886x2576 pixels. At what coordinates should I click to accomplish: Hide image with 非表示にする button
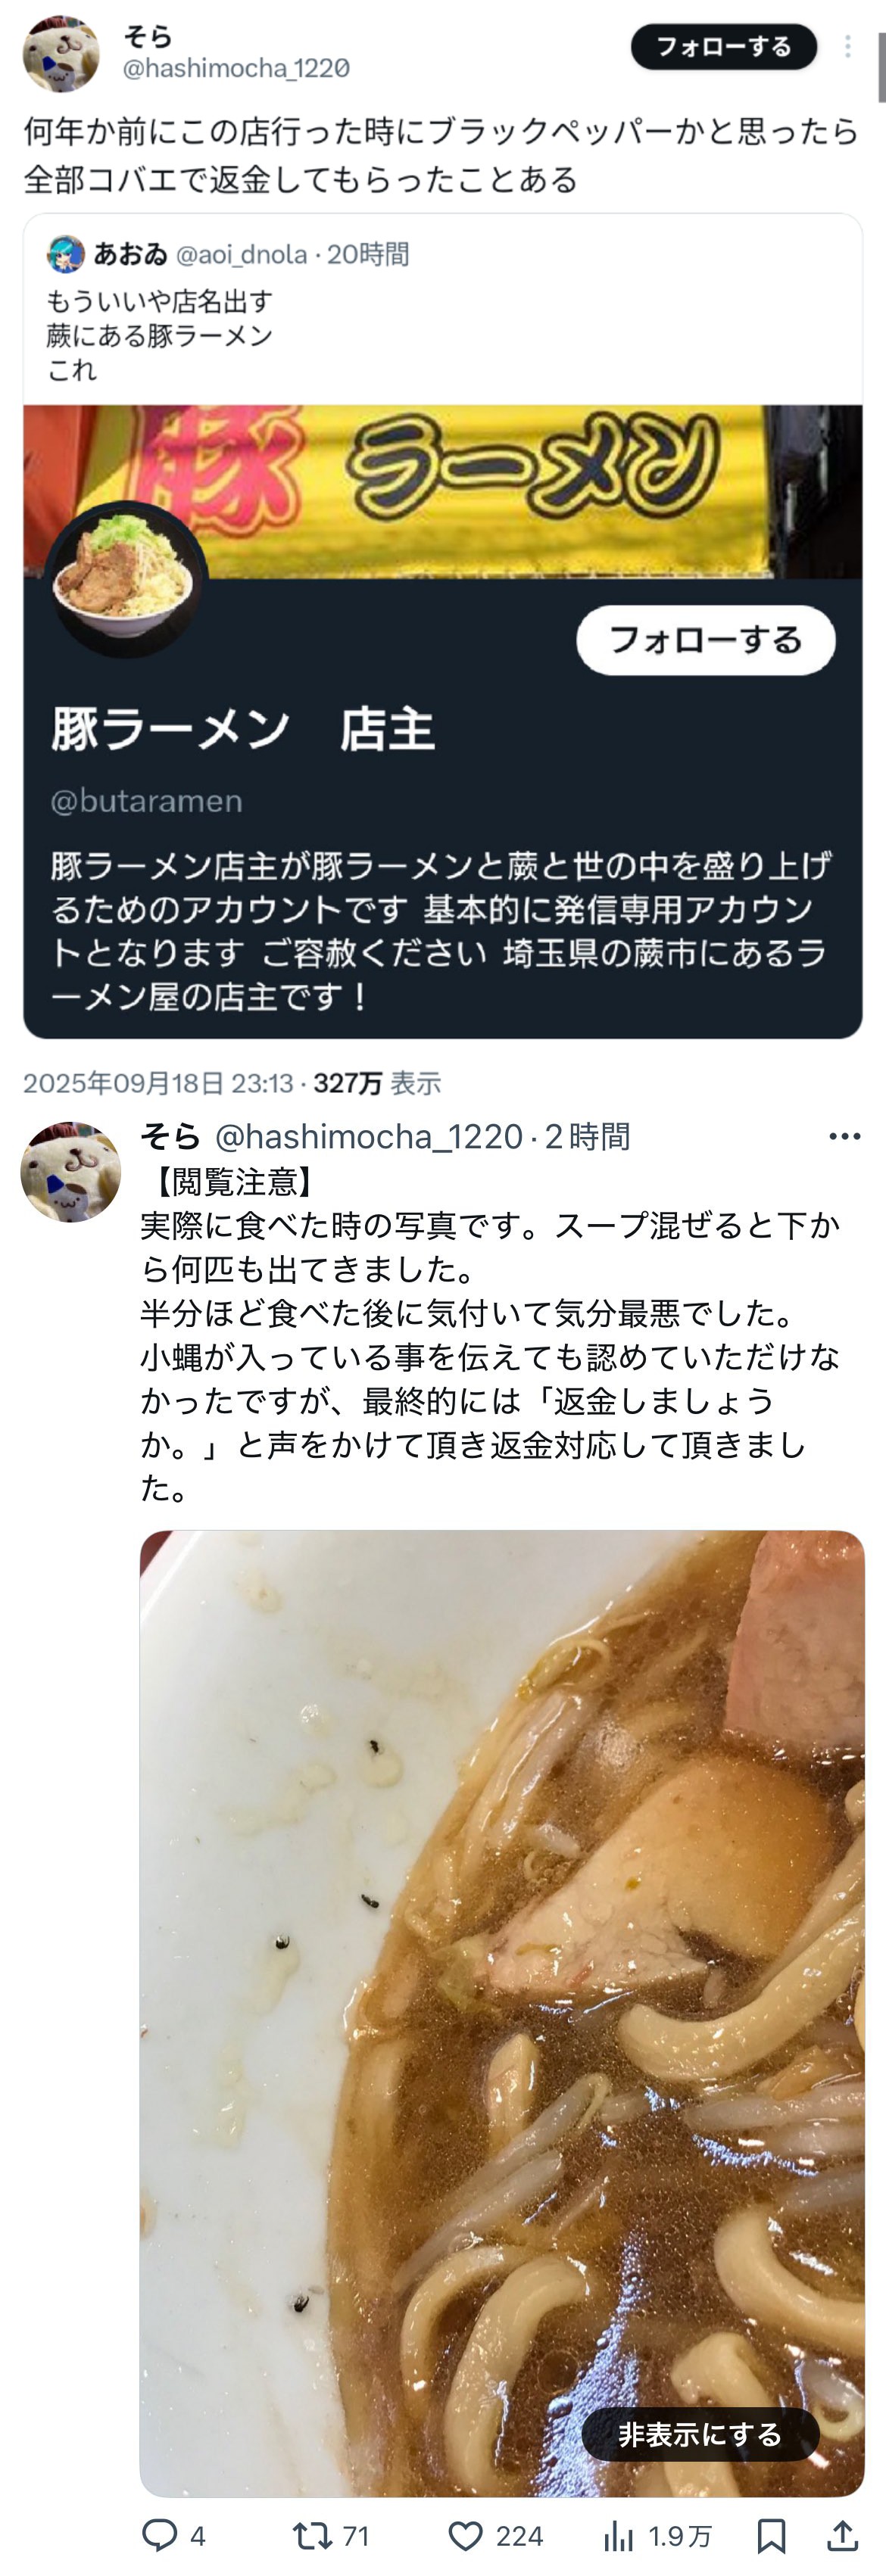pos(700,2434)
